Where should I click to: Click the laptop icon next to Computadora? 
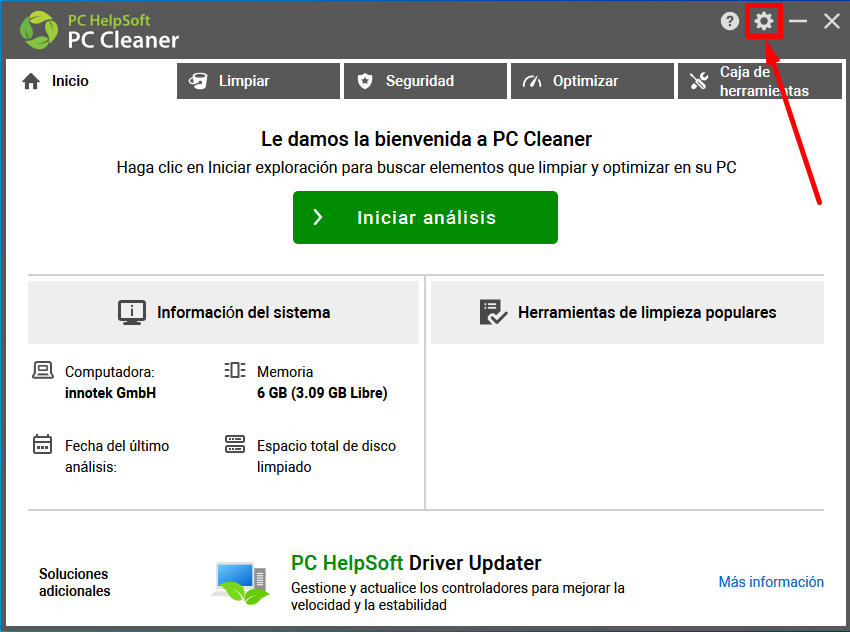pyautogui.click(x=43, y=370)
